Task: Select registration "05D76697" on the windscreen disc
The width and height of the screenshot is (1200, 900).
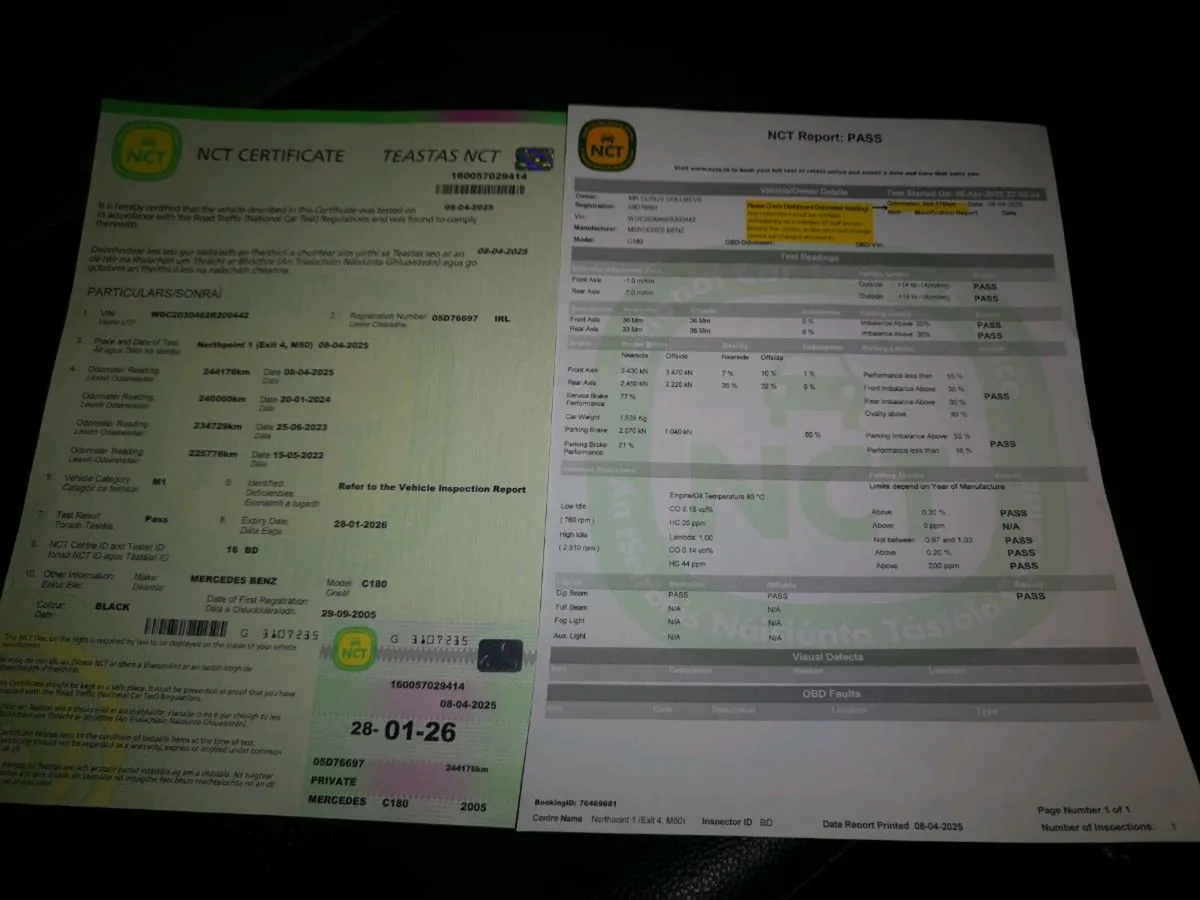Action: (x=339, y=762)
